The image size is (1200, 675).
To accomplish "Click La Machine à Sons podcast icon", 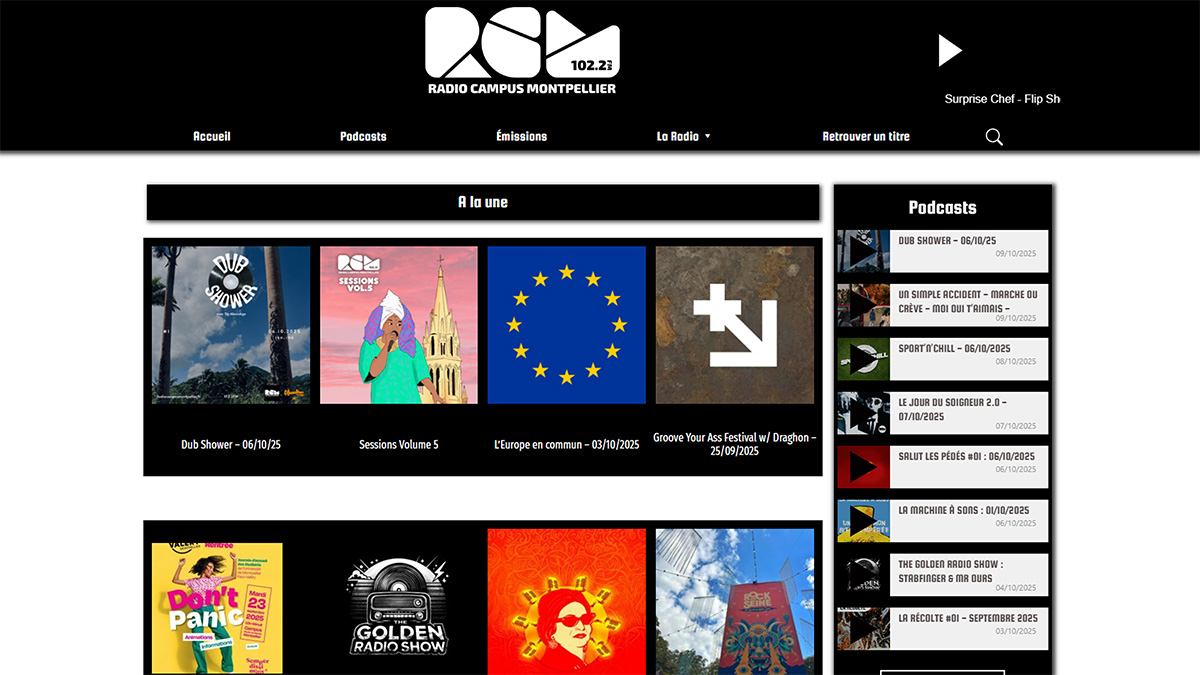I will click(x=862, y=520).
